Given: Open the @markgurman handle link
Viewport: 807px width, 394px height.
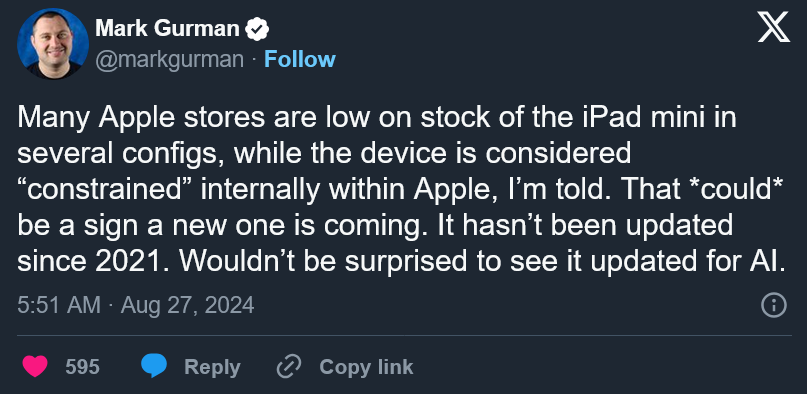Looking at the screenshot, I should tap(169, 60).
